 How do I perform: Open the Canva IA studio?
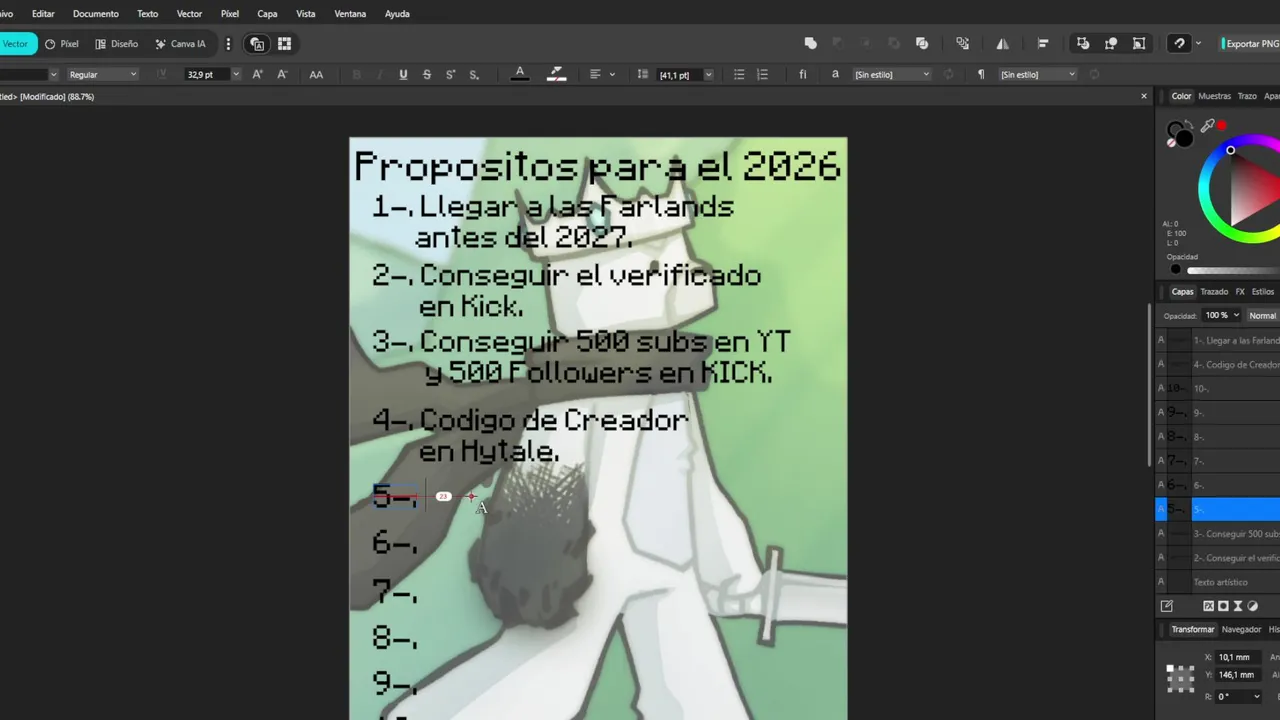point(180,44)
